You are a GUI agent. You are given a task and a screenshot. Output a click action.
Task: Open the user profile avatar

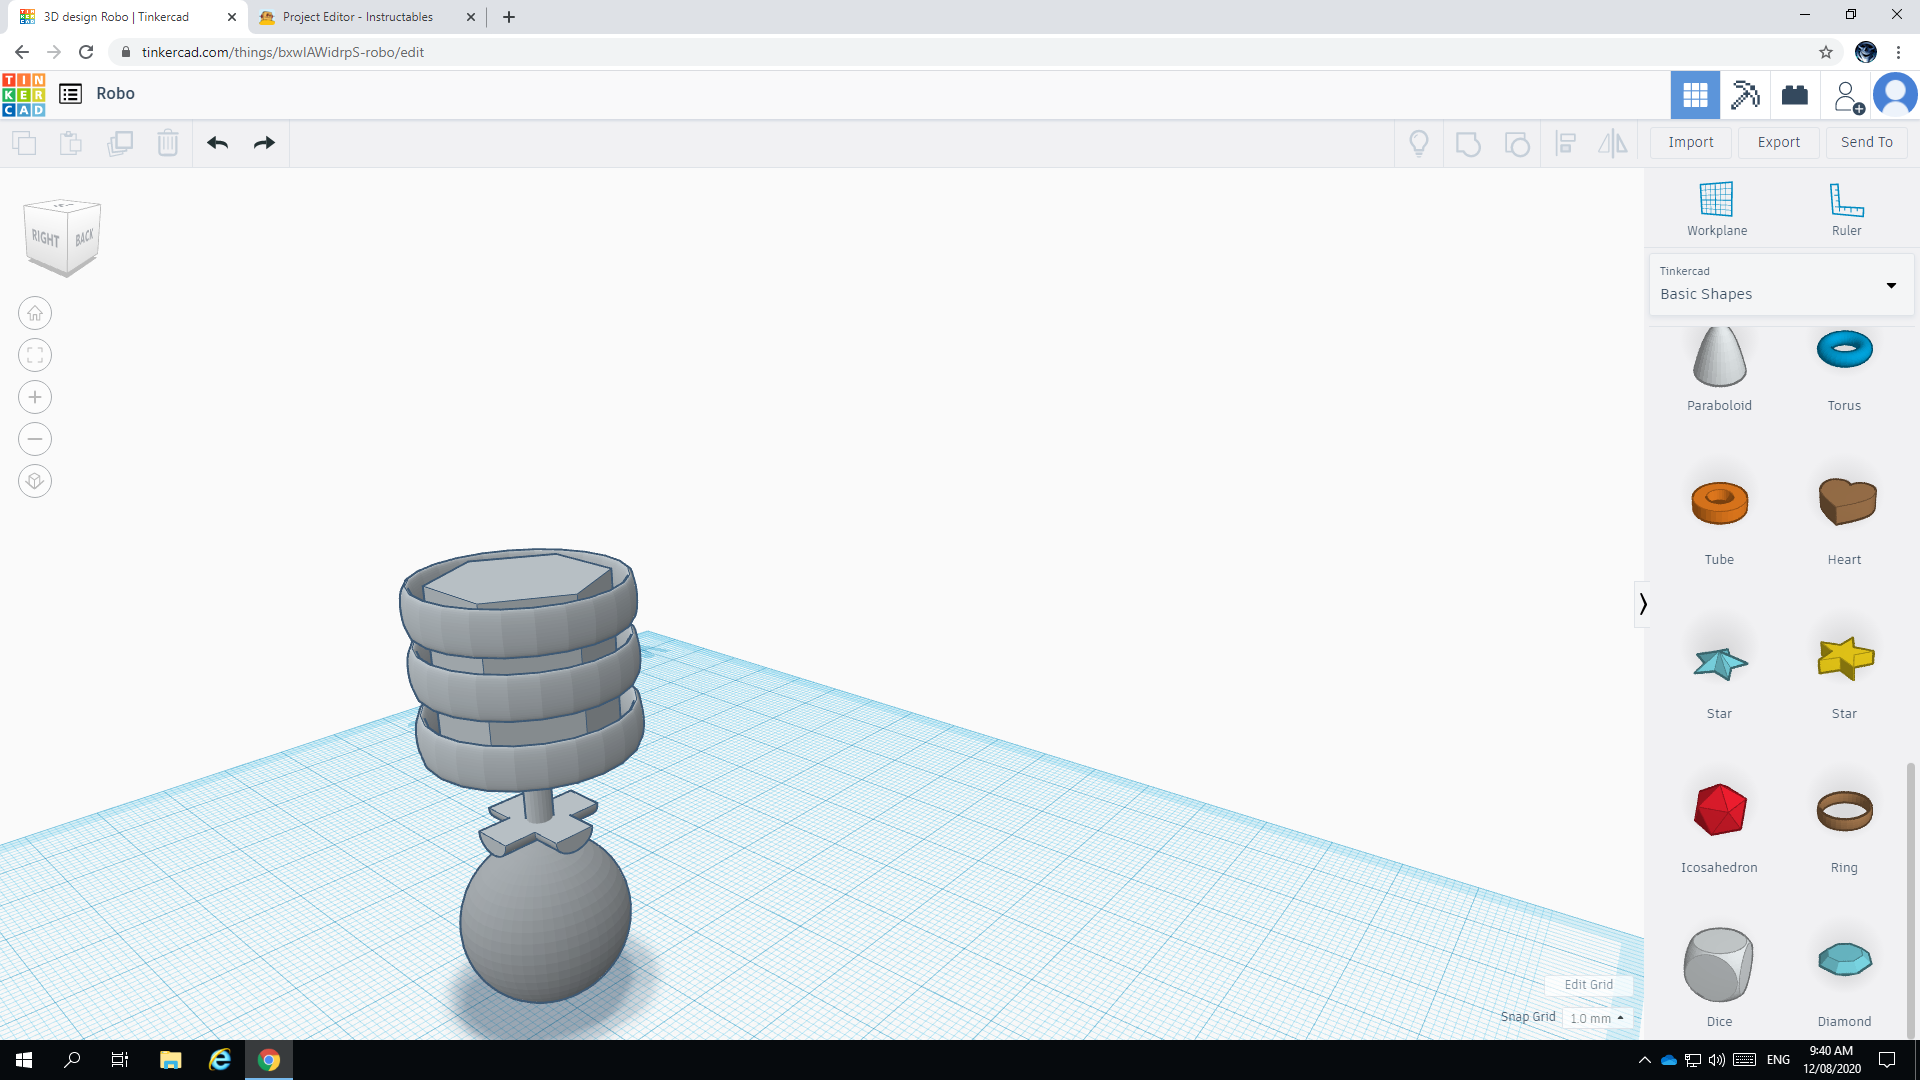[1895, 95]
